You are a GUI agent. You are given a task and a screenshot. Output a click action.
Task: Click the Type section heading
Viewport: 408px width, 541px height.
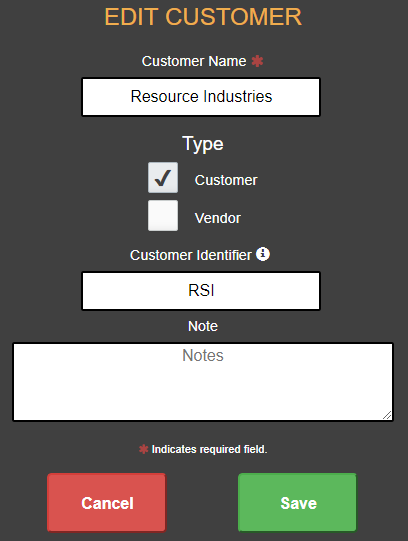pyautogui.click(x=203, y=144)
